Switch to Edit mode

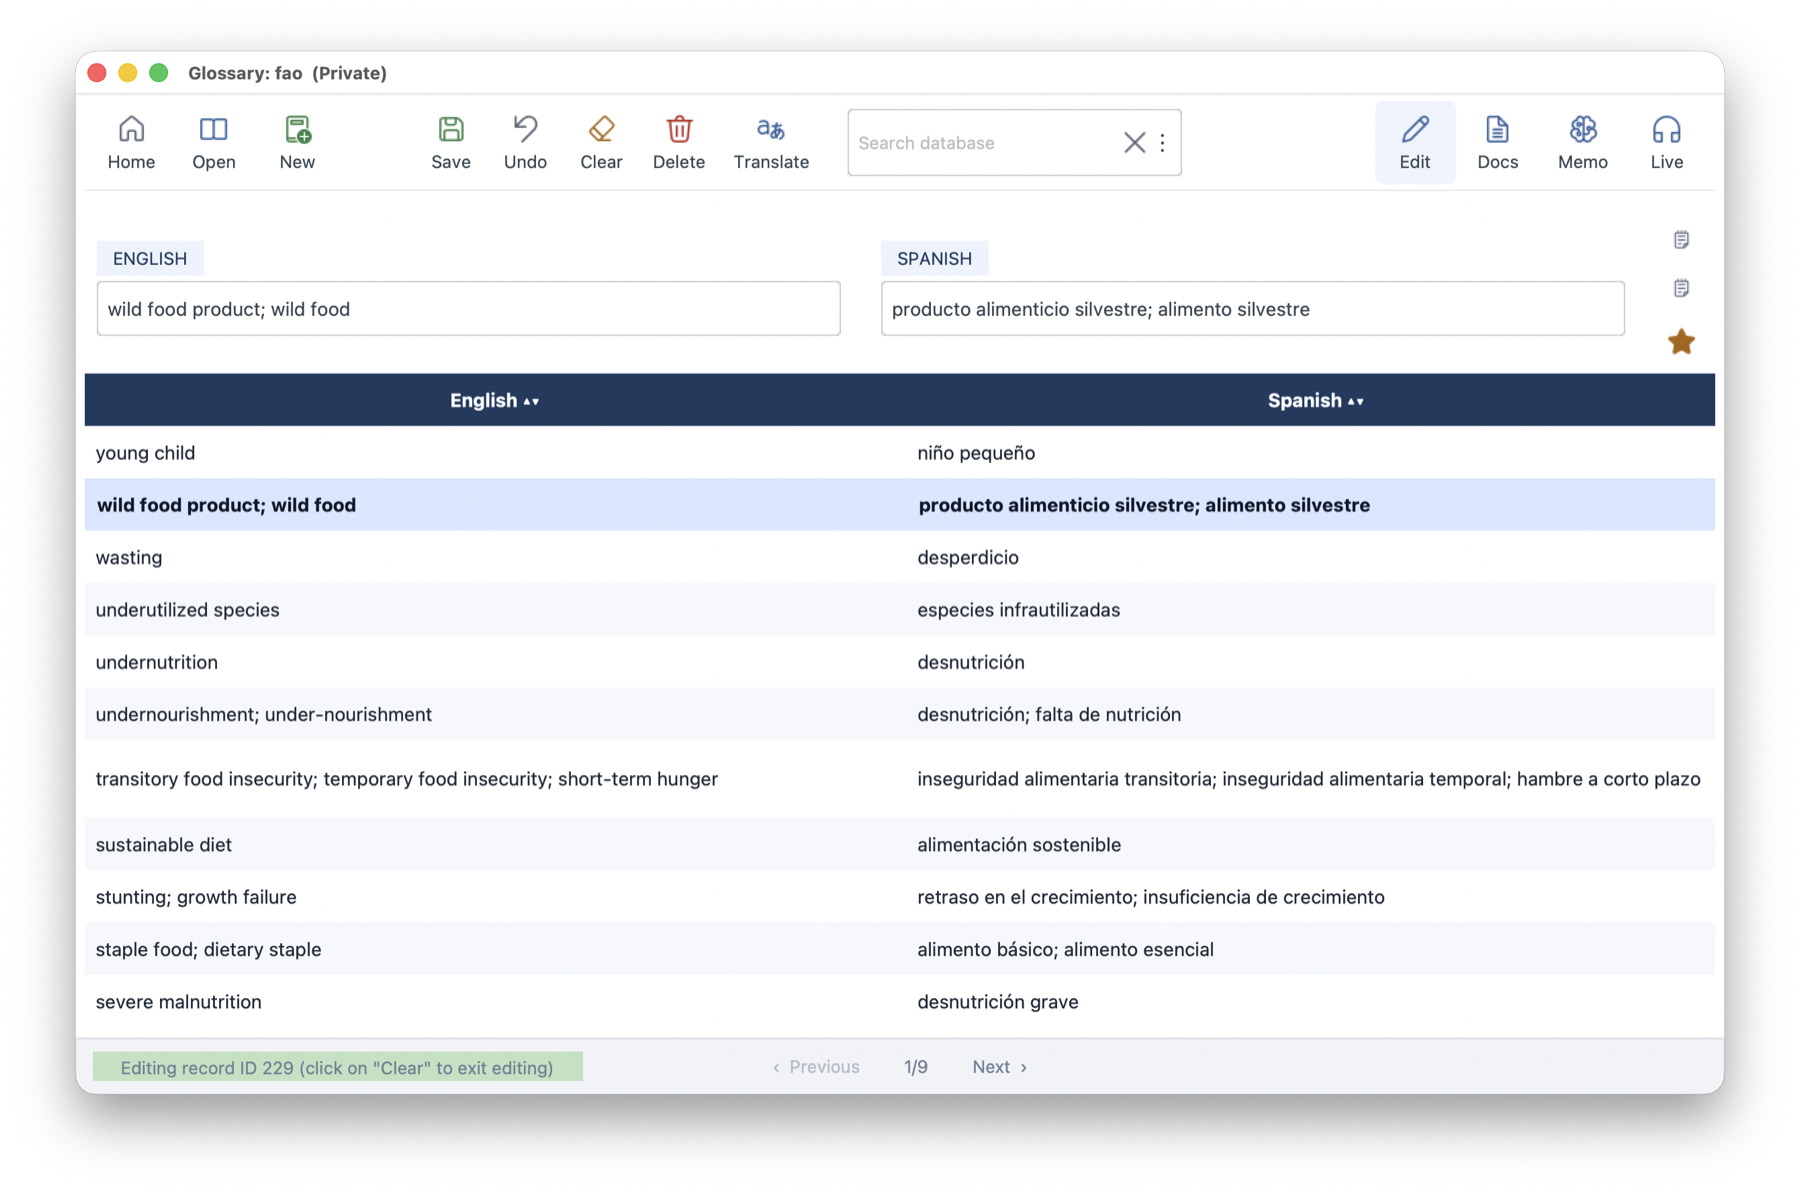[x=1415, y=143]
